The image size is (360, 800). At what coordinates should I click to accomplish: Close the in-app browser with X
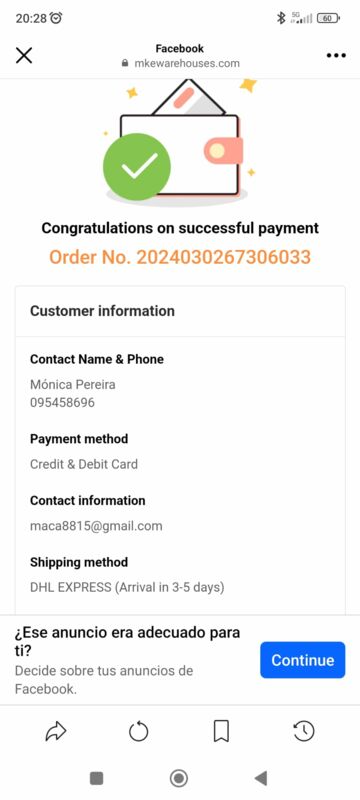pos(24,55)
